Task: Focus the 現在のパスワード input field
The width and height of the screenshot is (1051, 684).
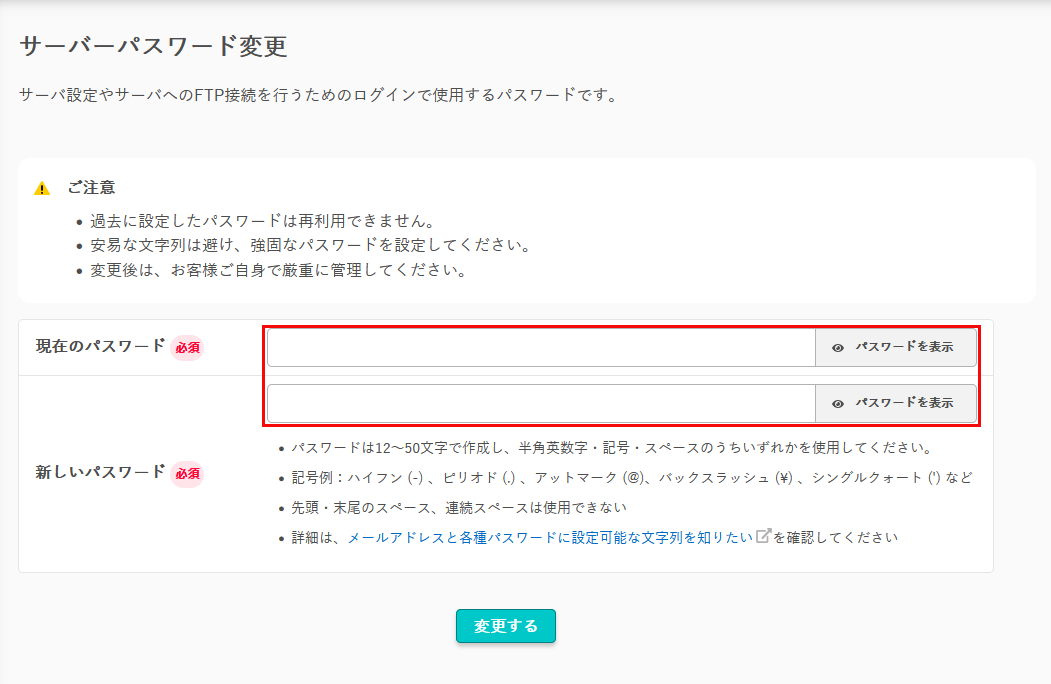Action: click(x=541, y=348)
